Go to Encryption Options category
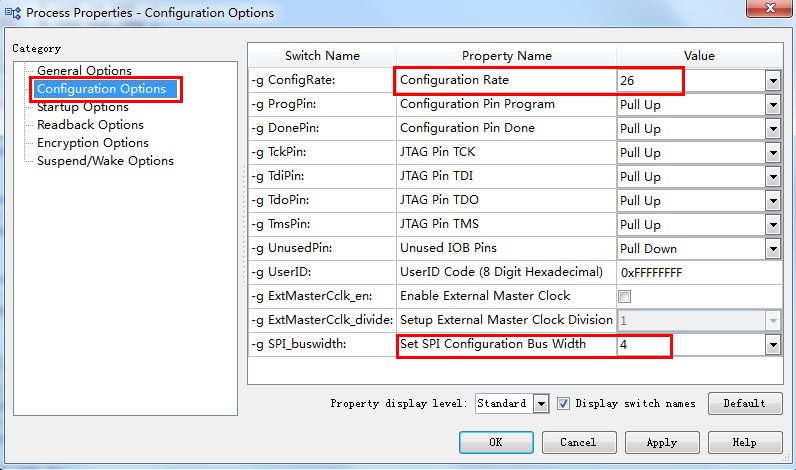This screenshot has width=796, height=470. click(x=93, y=143)
